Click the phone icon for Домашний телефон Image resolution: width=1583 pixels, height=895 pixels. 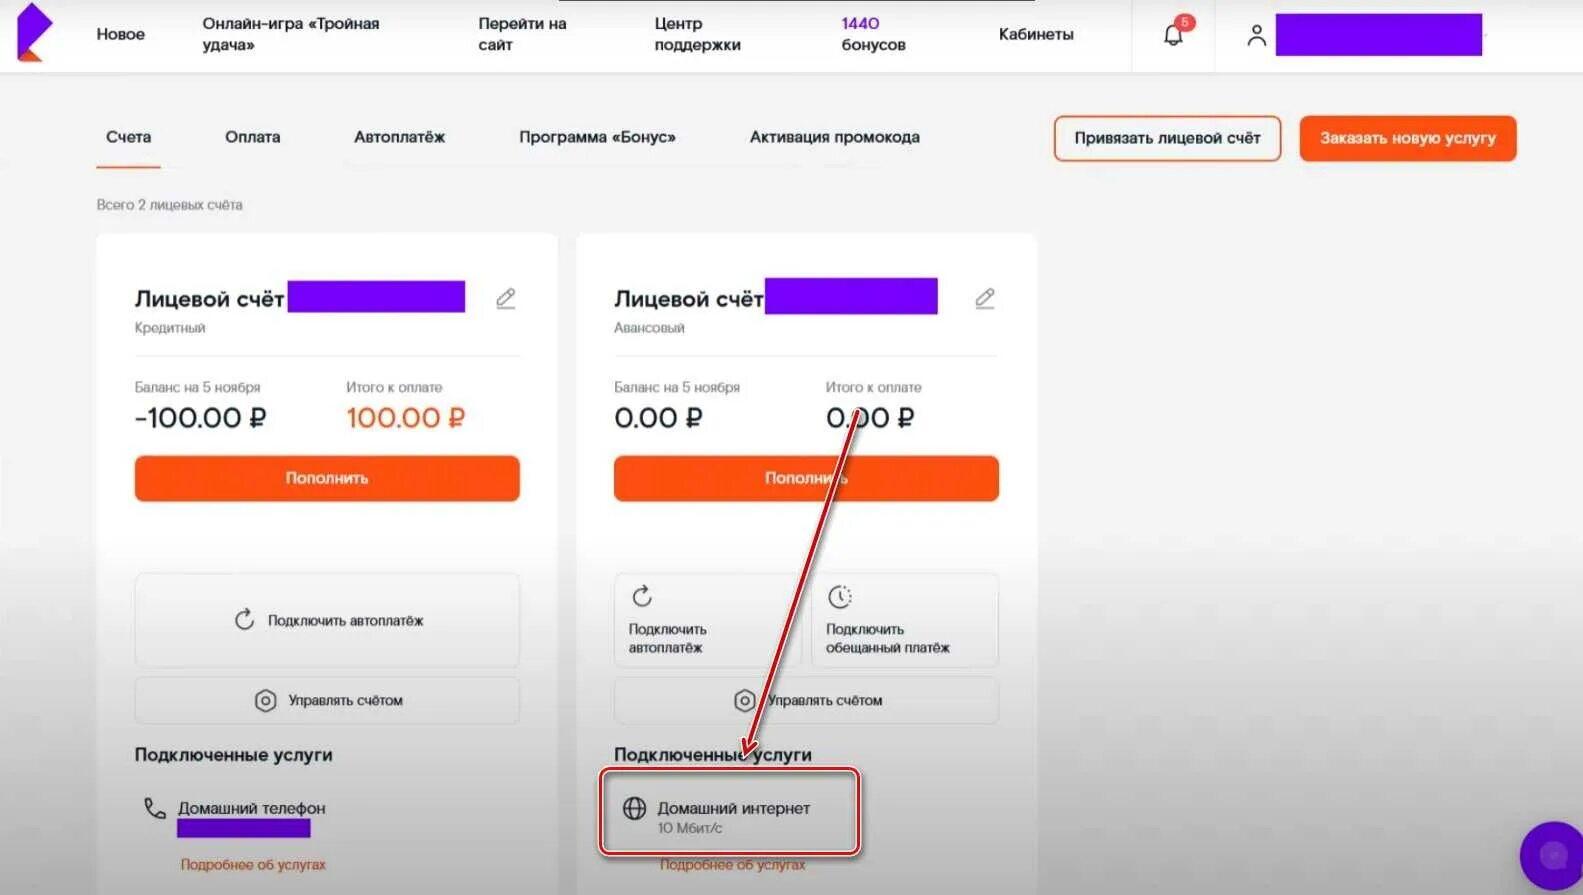[x=155, y=808]
